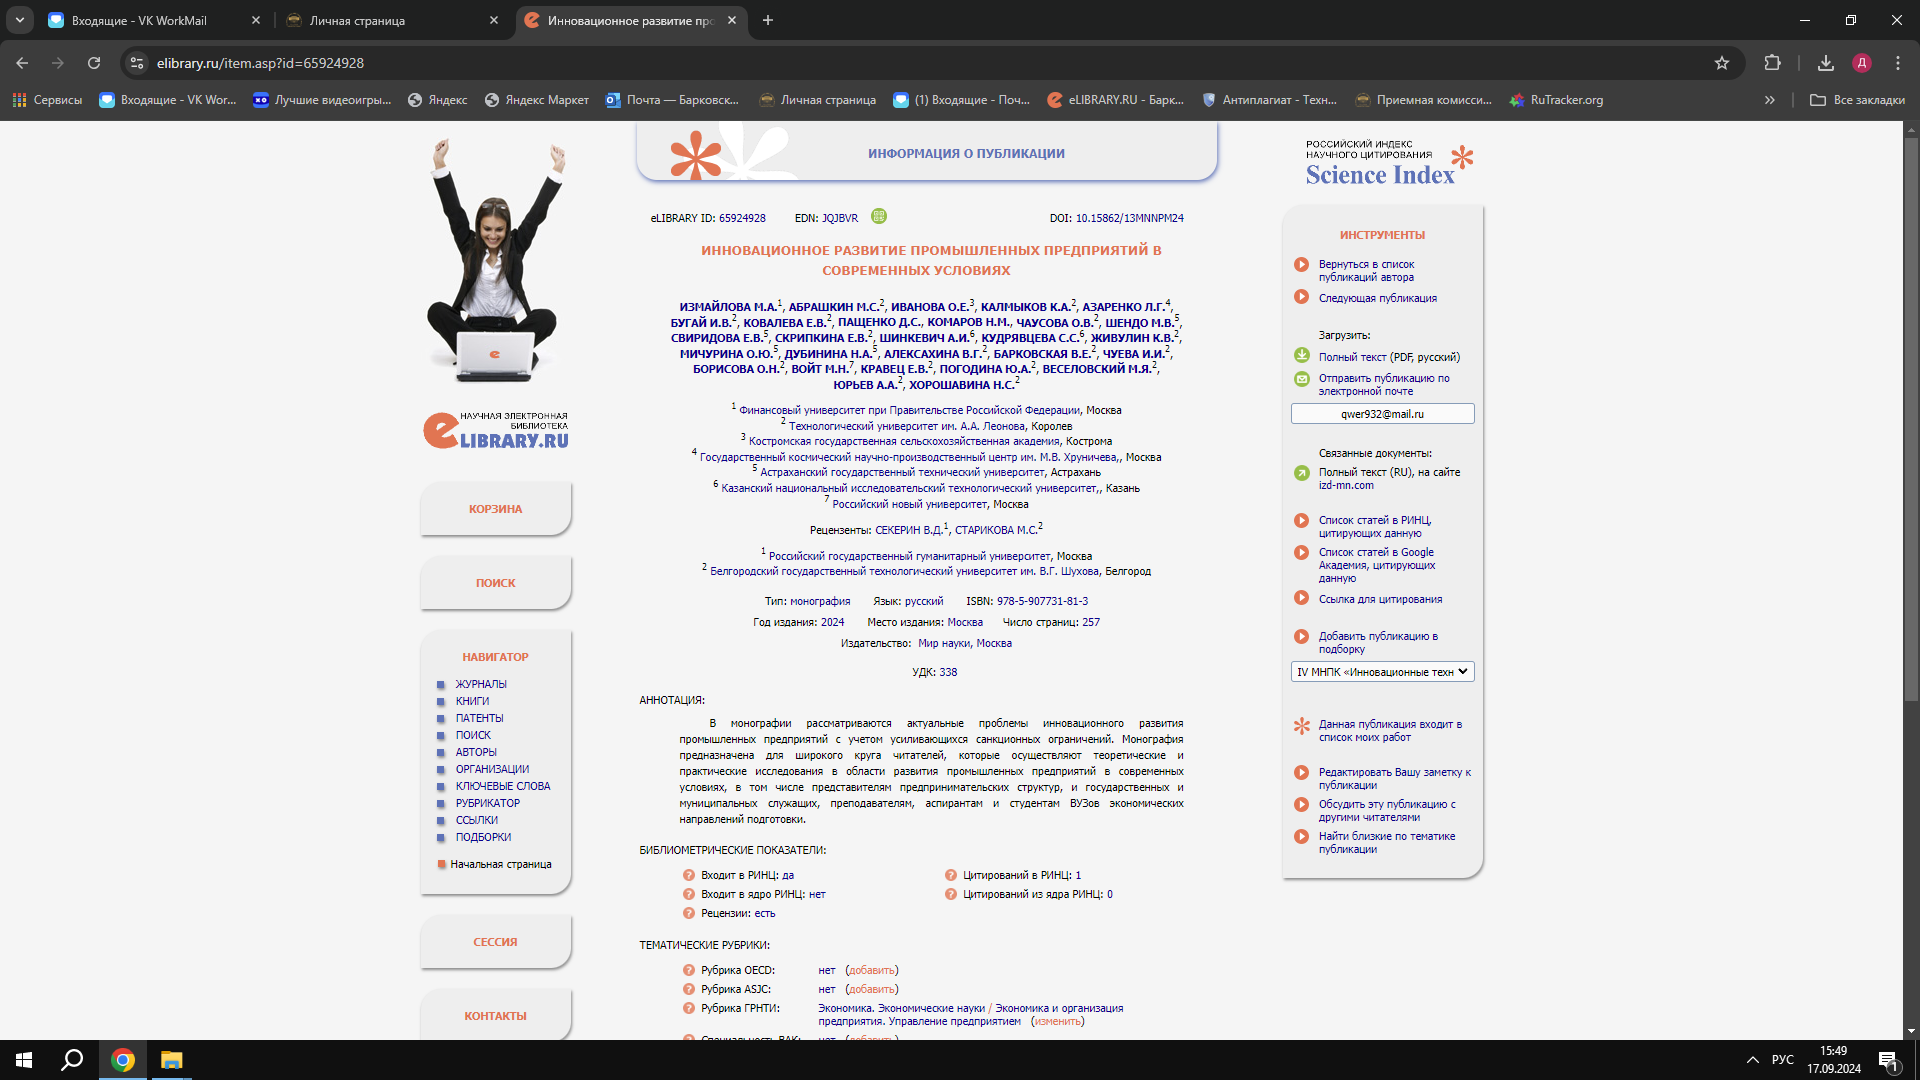Open the Chrome profile avatar

[x=1861, y=63]
